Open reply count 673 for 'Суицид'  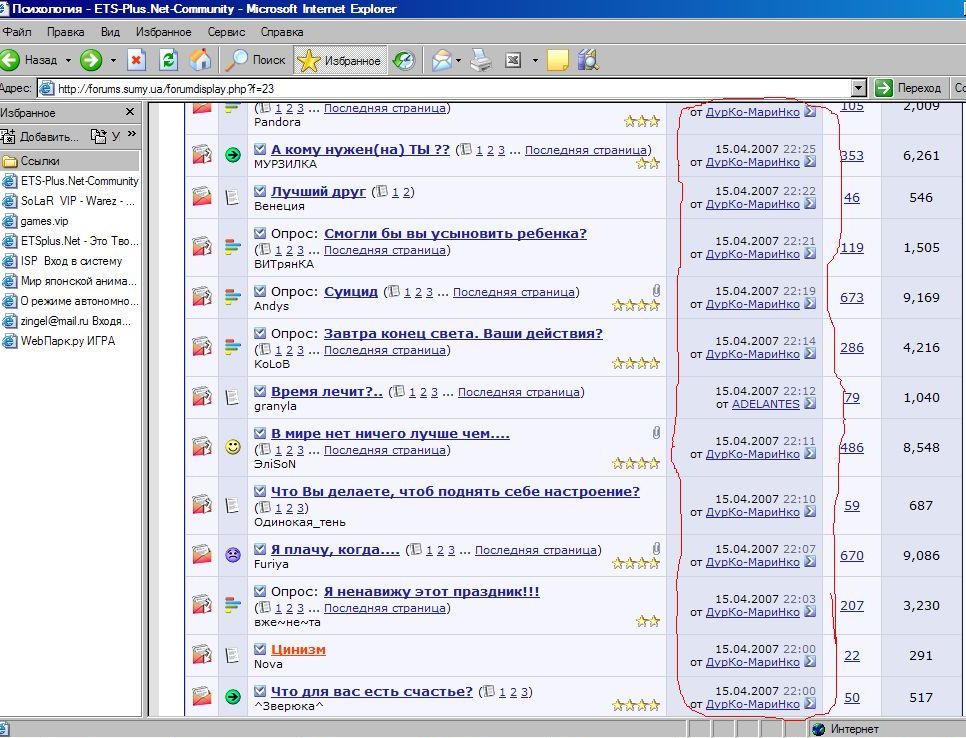click(852, 298)
